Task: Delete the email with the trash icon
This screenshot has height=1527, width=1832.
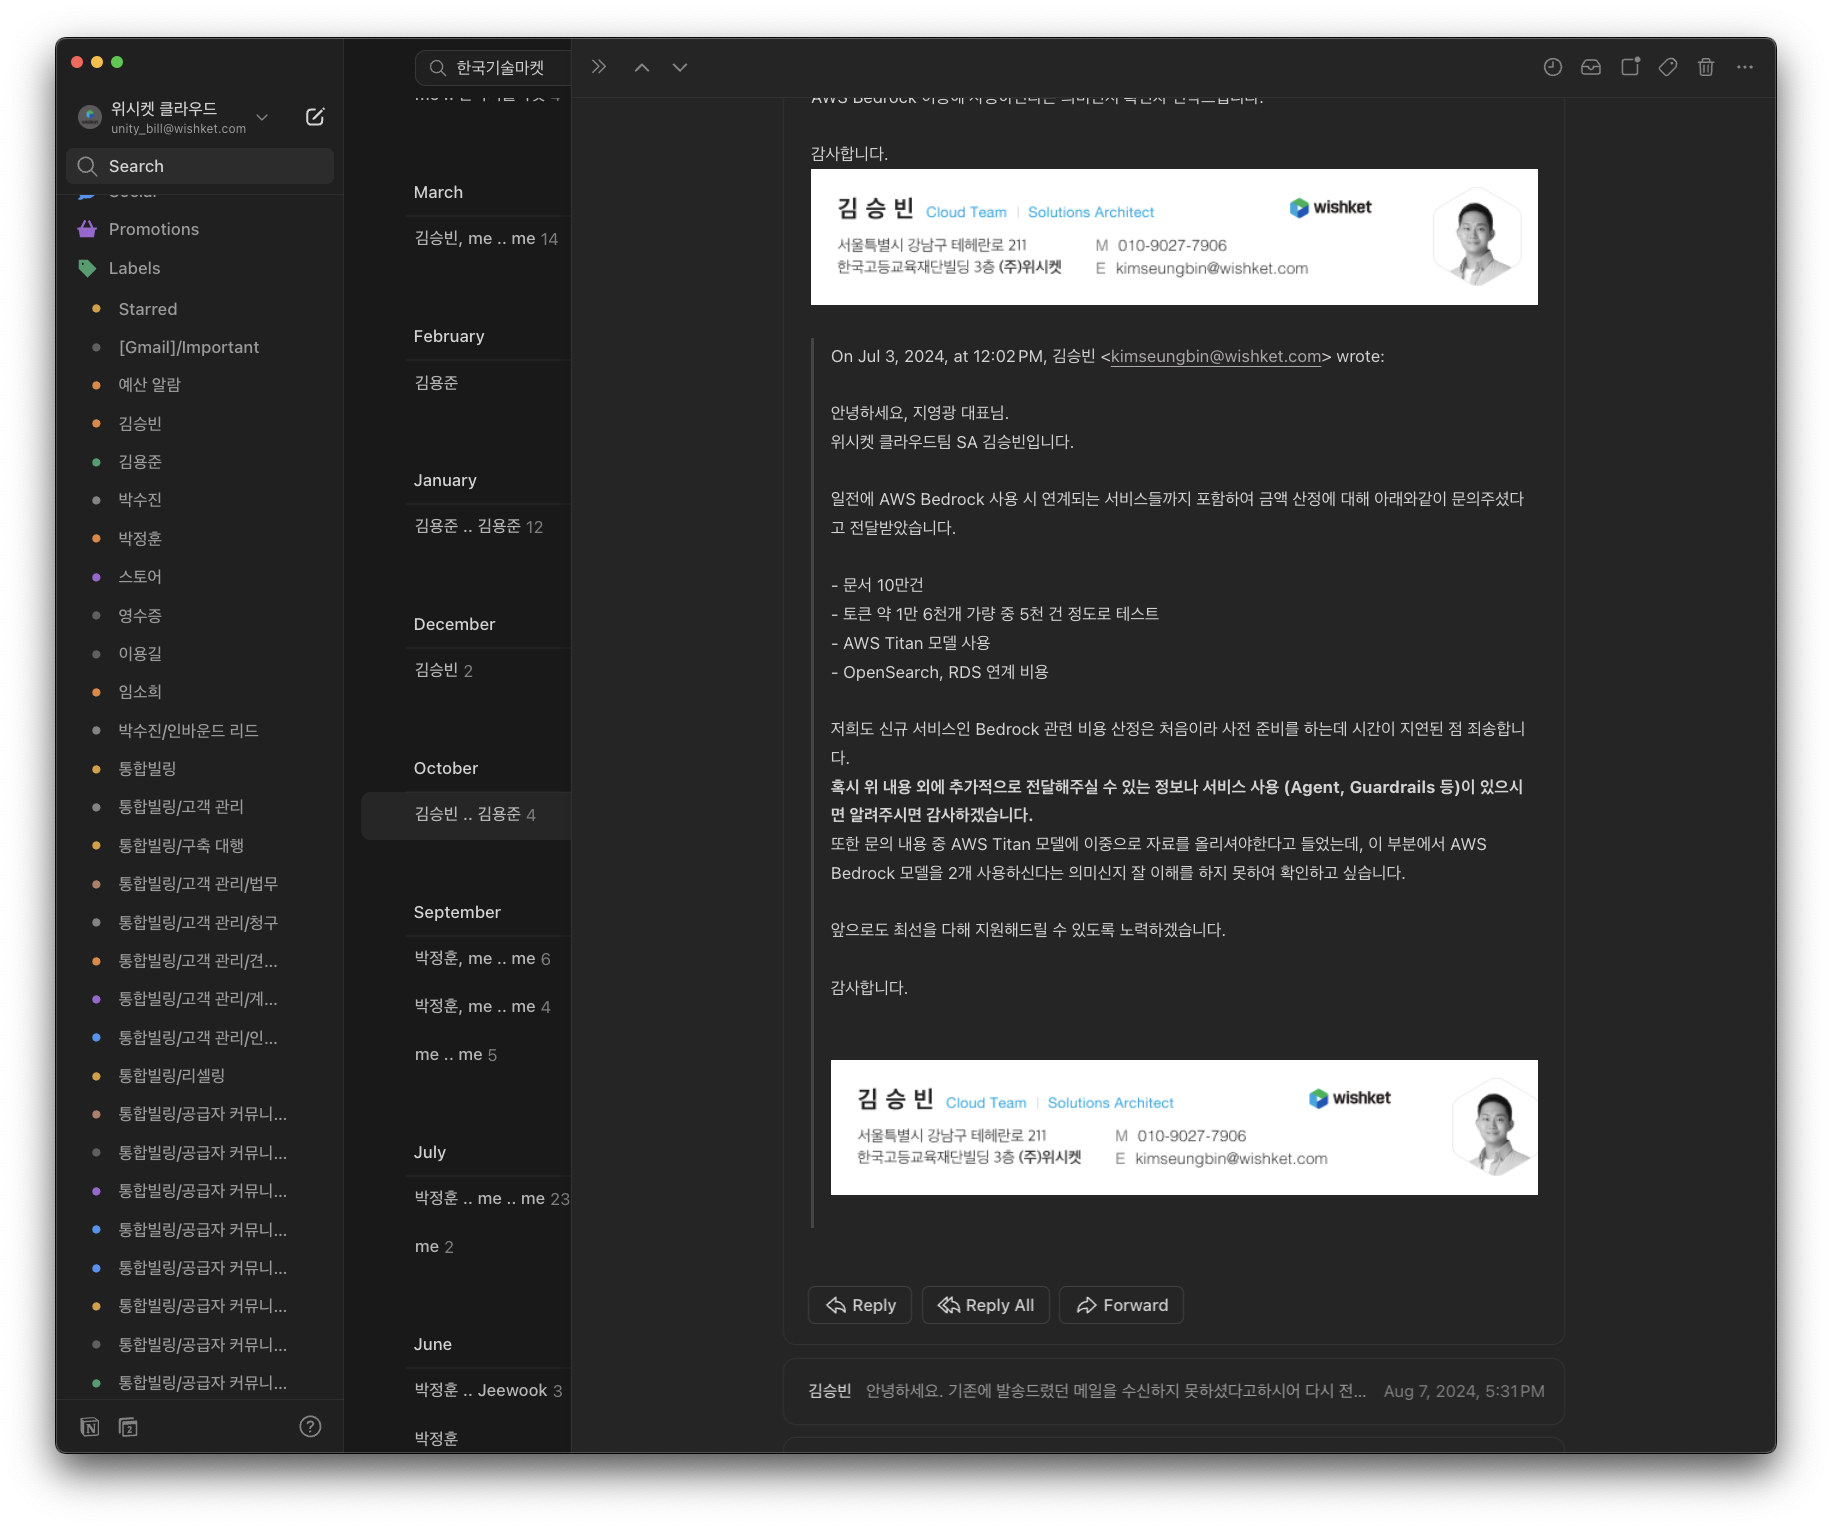Action: [1706, 67]
